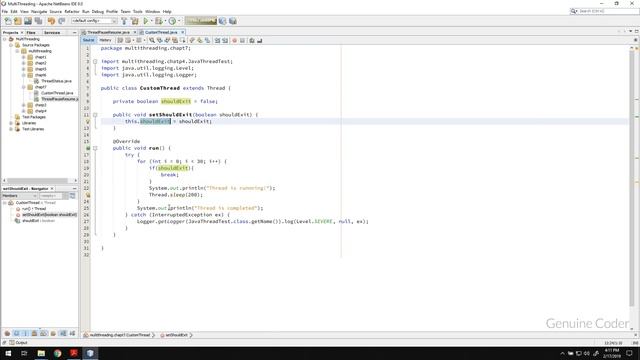640x360 pixels.
Task: Click the Undo toolbar icon
Action: click(x=51, y=21)
